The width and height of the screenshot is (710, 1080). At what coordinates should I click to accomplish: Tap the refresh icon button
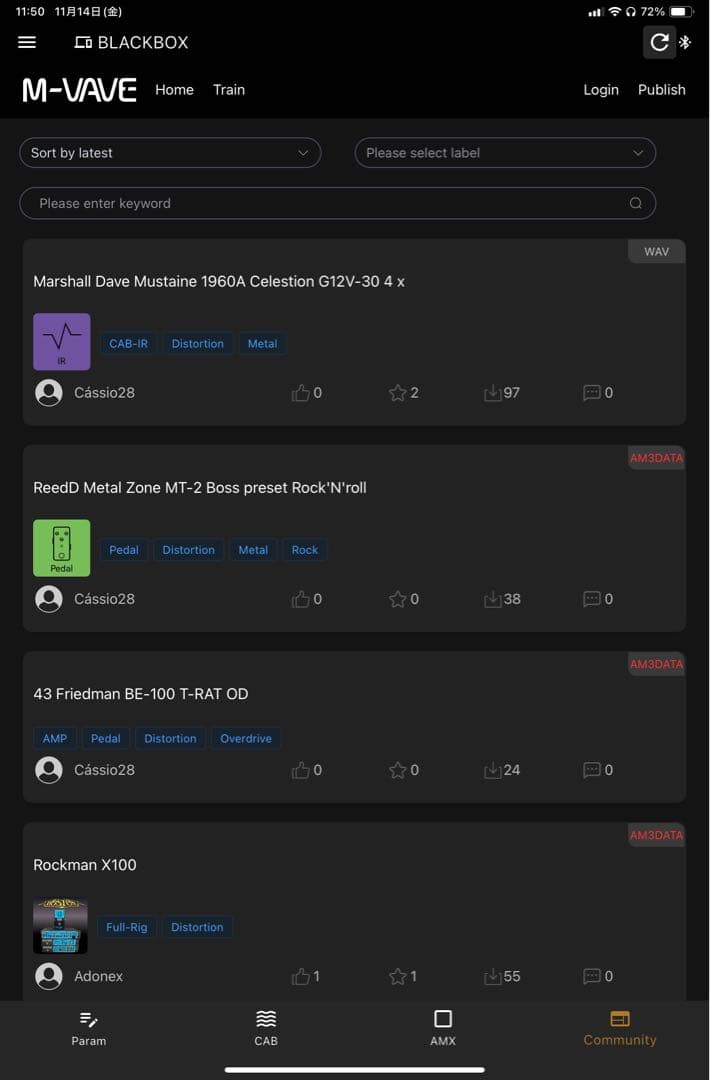[659, 42]
